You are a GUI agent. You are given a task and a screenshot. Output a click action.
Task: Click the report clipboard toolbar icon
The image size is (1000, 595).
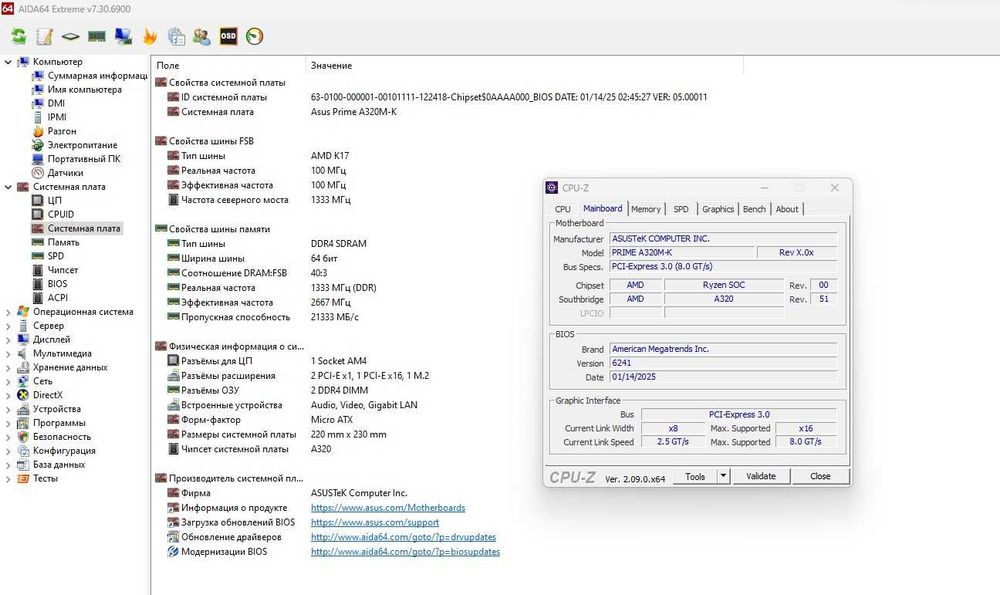[176, 36]
